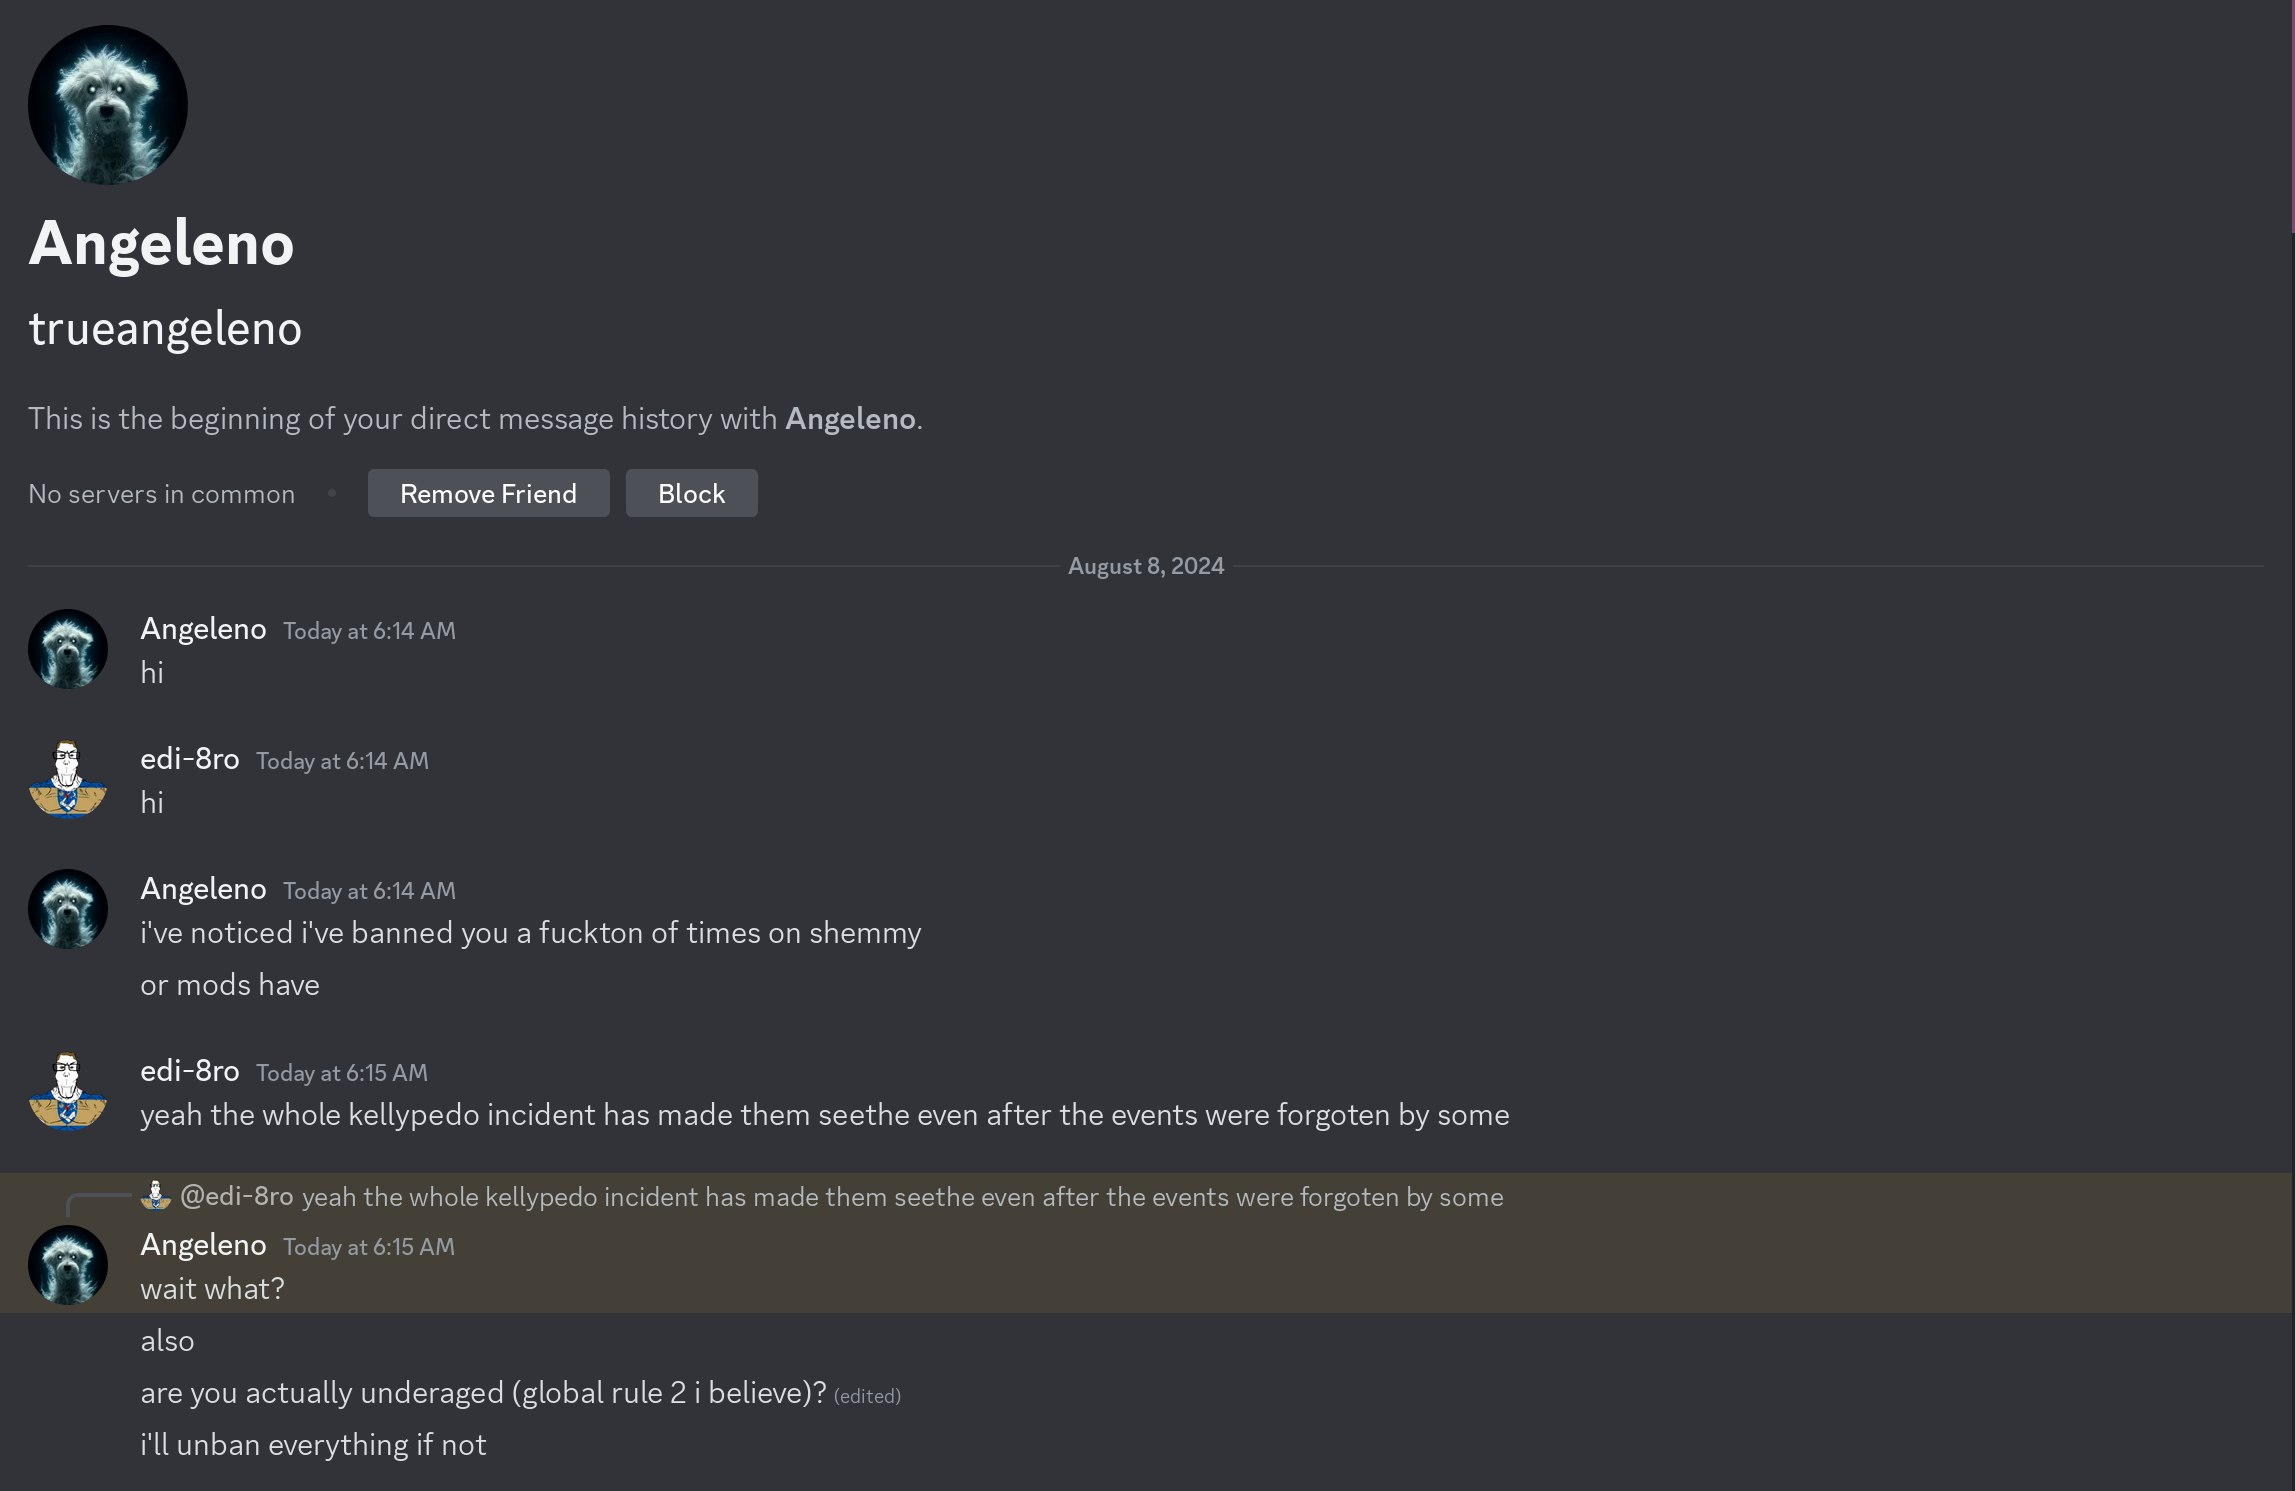Screen dimensions: 2295x1491
Task: Click the "(edited)" label on underaged message
Action: (x=867, y=1396)
